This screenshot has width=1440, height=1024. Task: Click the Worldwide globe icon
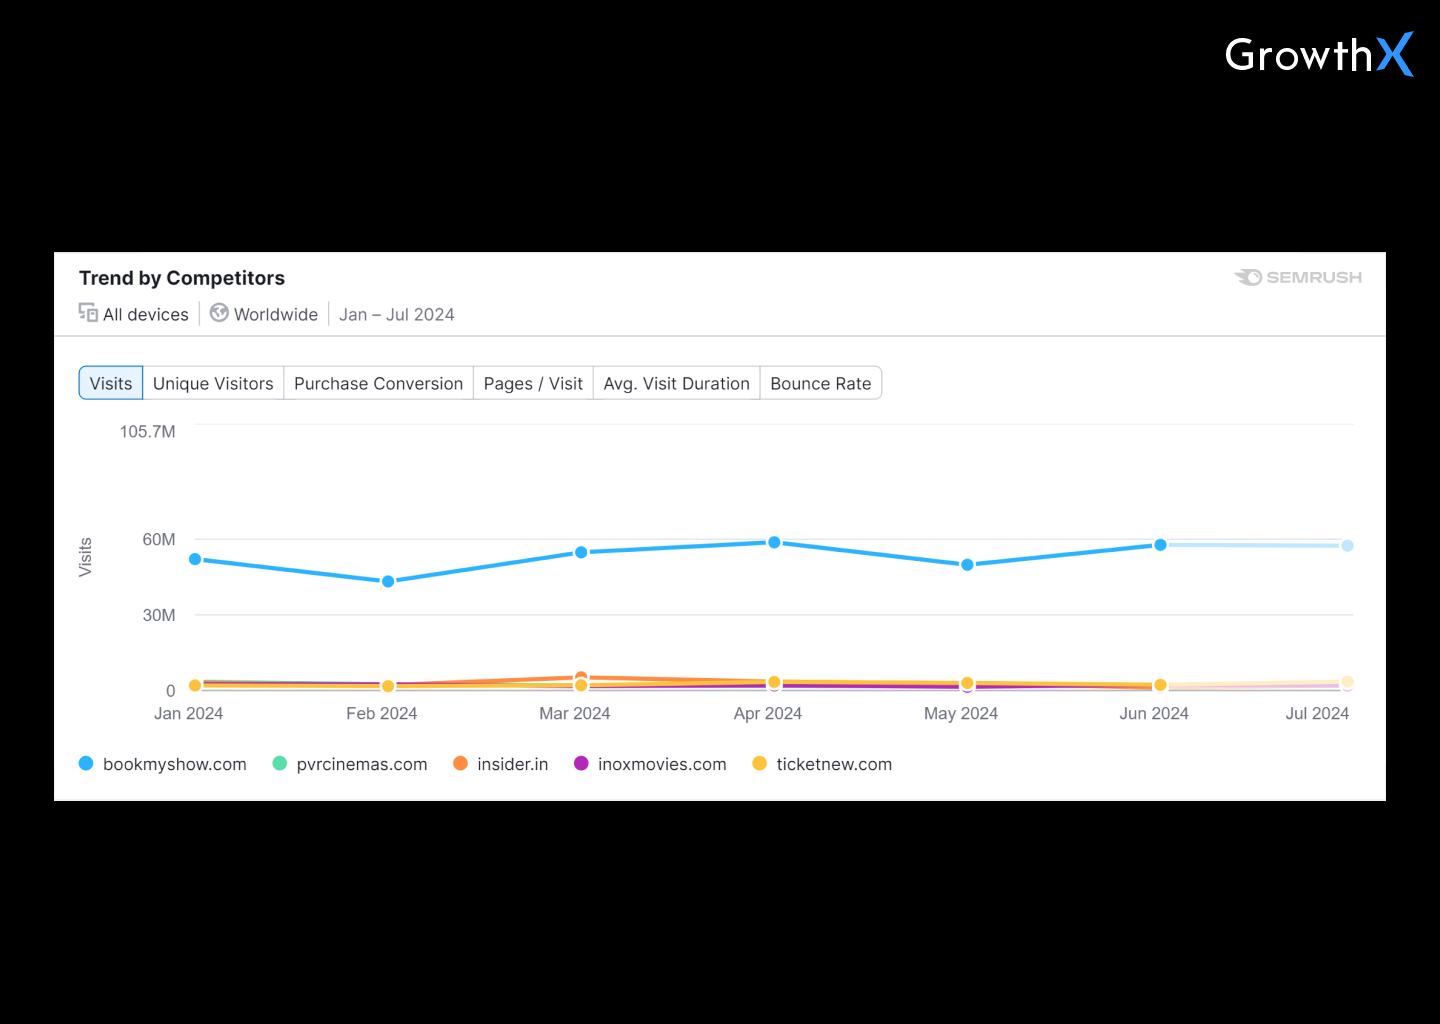pyautogui.click(x=219, y=313)
